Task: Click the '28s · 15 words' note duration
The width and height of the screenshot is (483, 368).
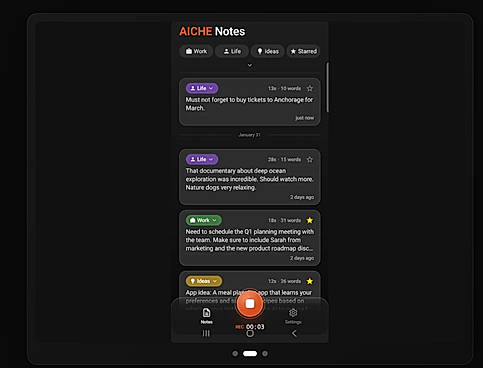Action: coord(284,160)
